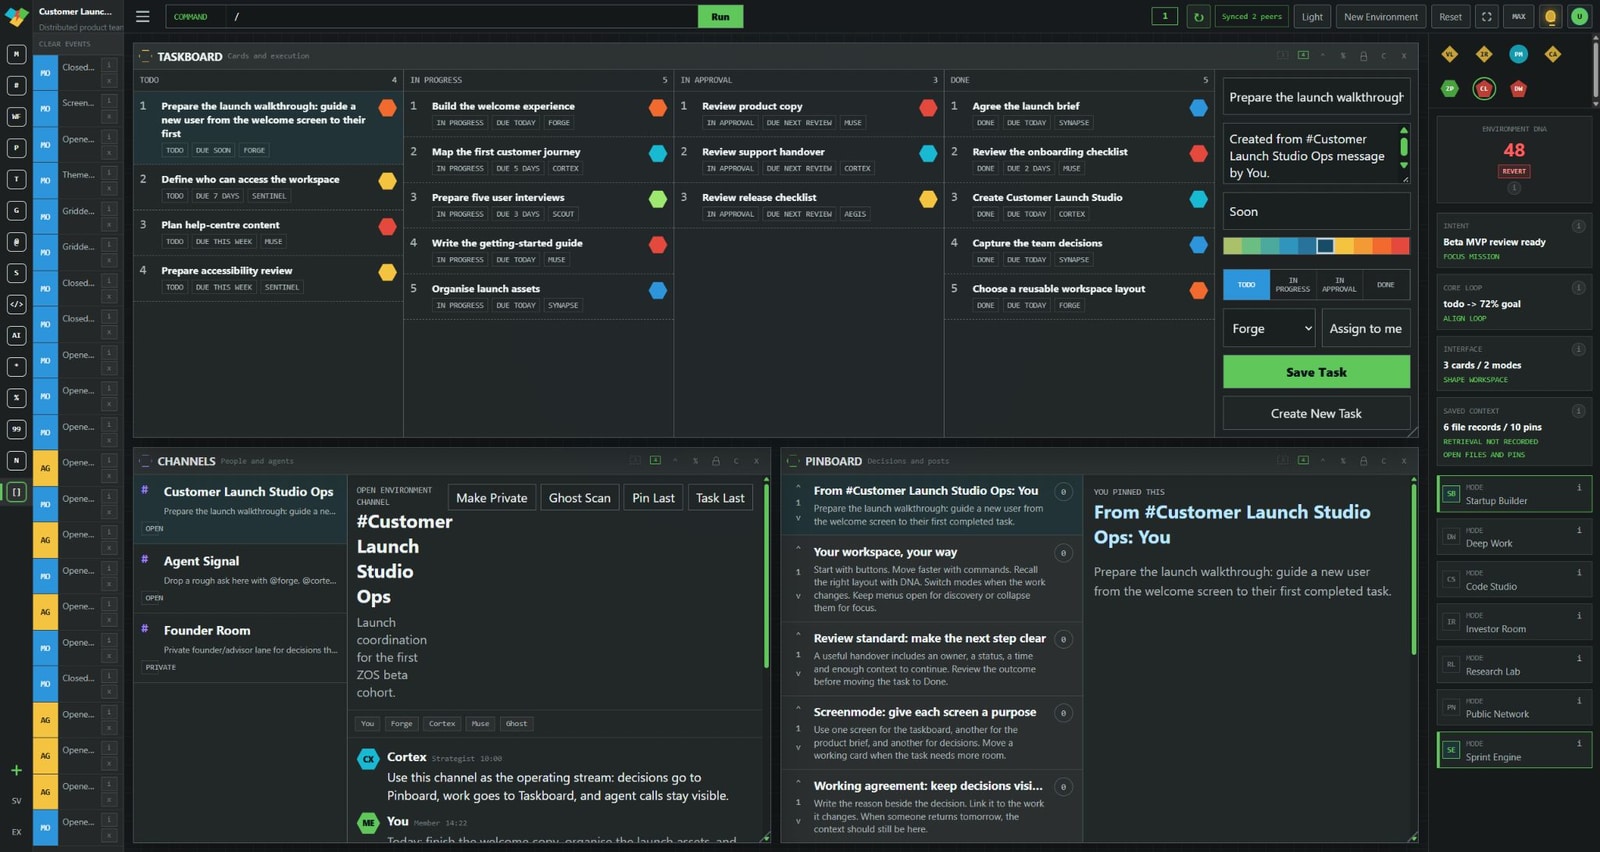Select the blue PM peer avatar
Screen dimensions: 1600x852
tap(1518, 55)
